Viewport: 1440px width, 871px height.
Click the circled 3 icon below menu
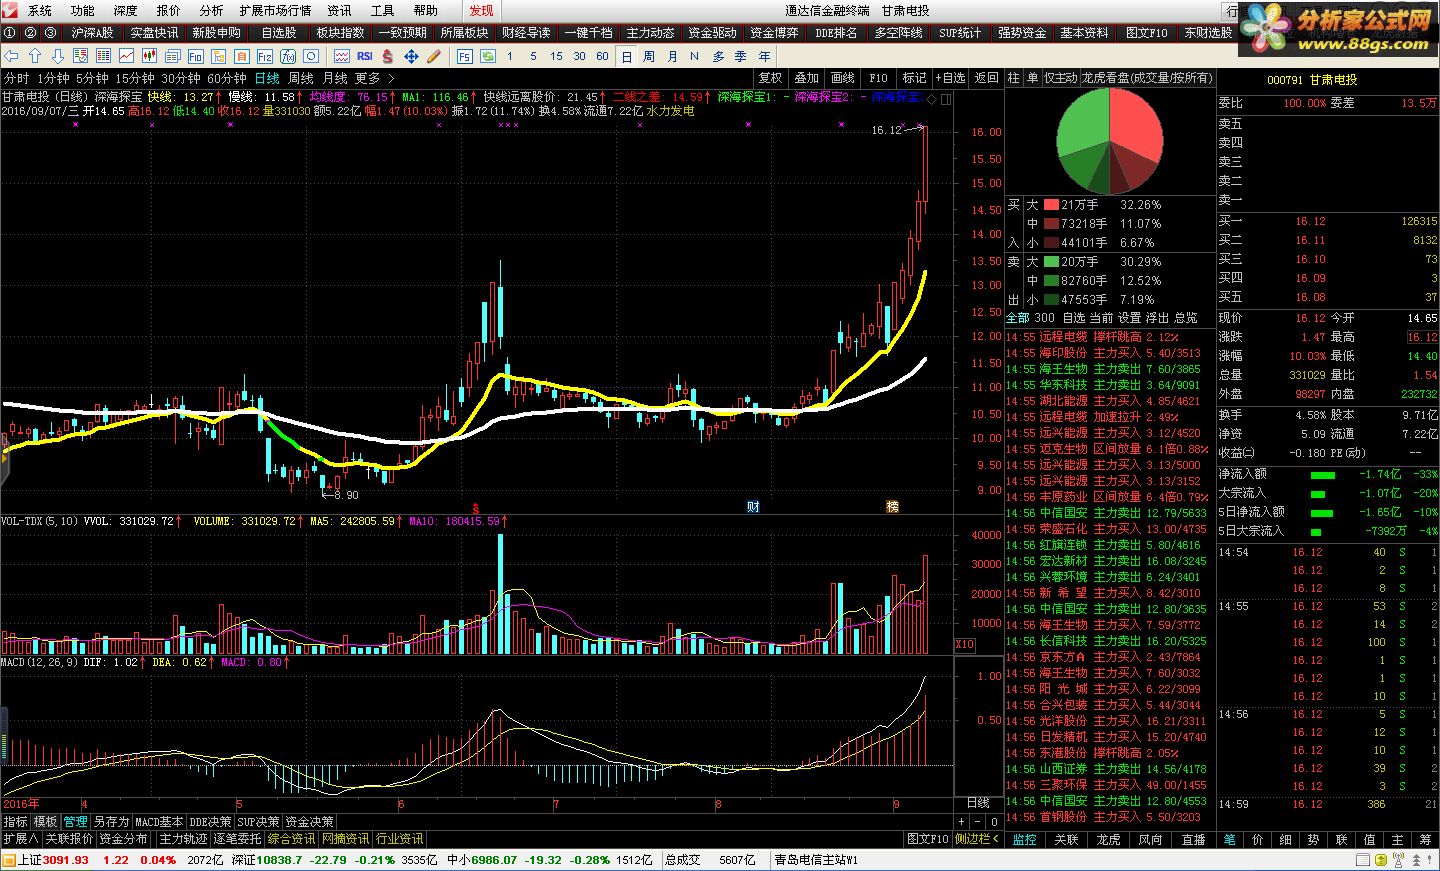point(49,33)
